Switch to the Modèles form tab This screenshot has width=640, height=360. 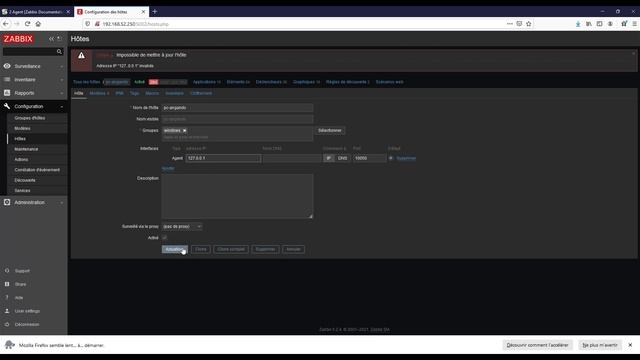99,93
